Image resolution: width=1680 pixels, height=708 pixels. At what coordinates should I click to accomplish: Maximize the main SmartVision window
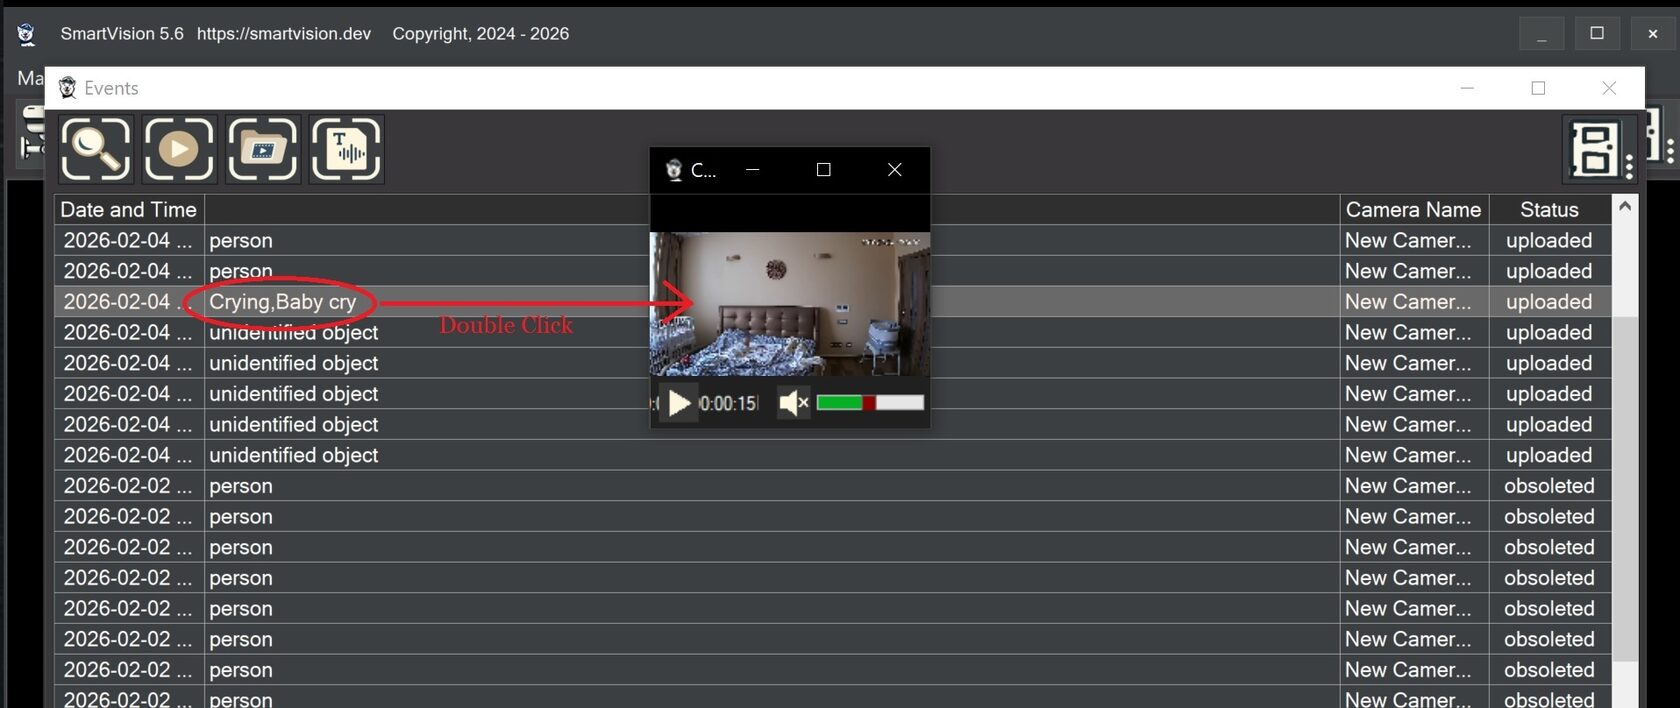(x=1597, y=34)
